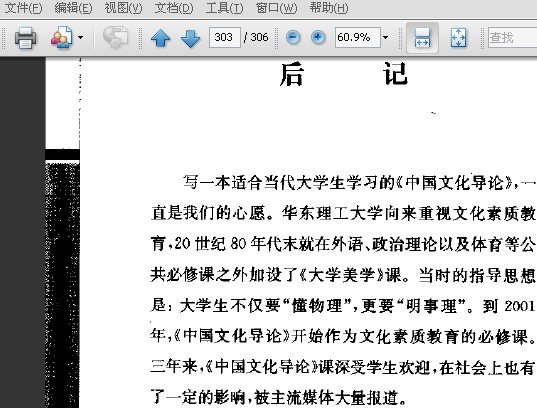Go to next page with down arrow
Image resolution: width=537 pixels, height=408 pixels.
point(190,37)
